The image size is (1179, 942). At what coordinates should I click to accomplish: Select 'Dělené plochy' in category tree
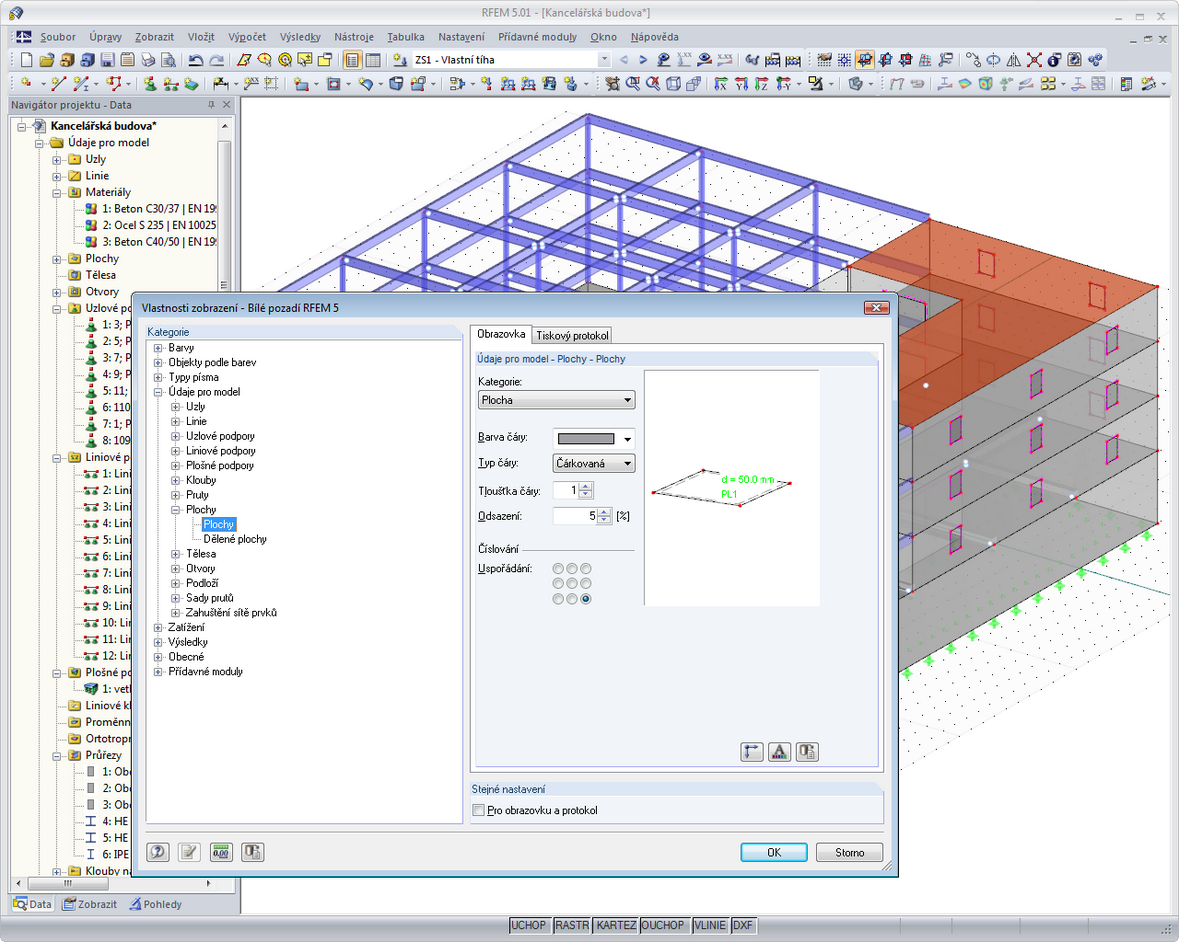pos(235,539)
